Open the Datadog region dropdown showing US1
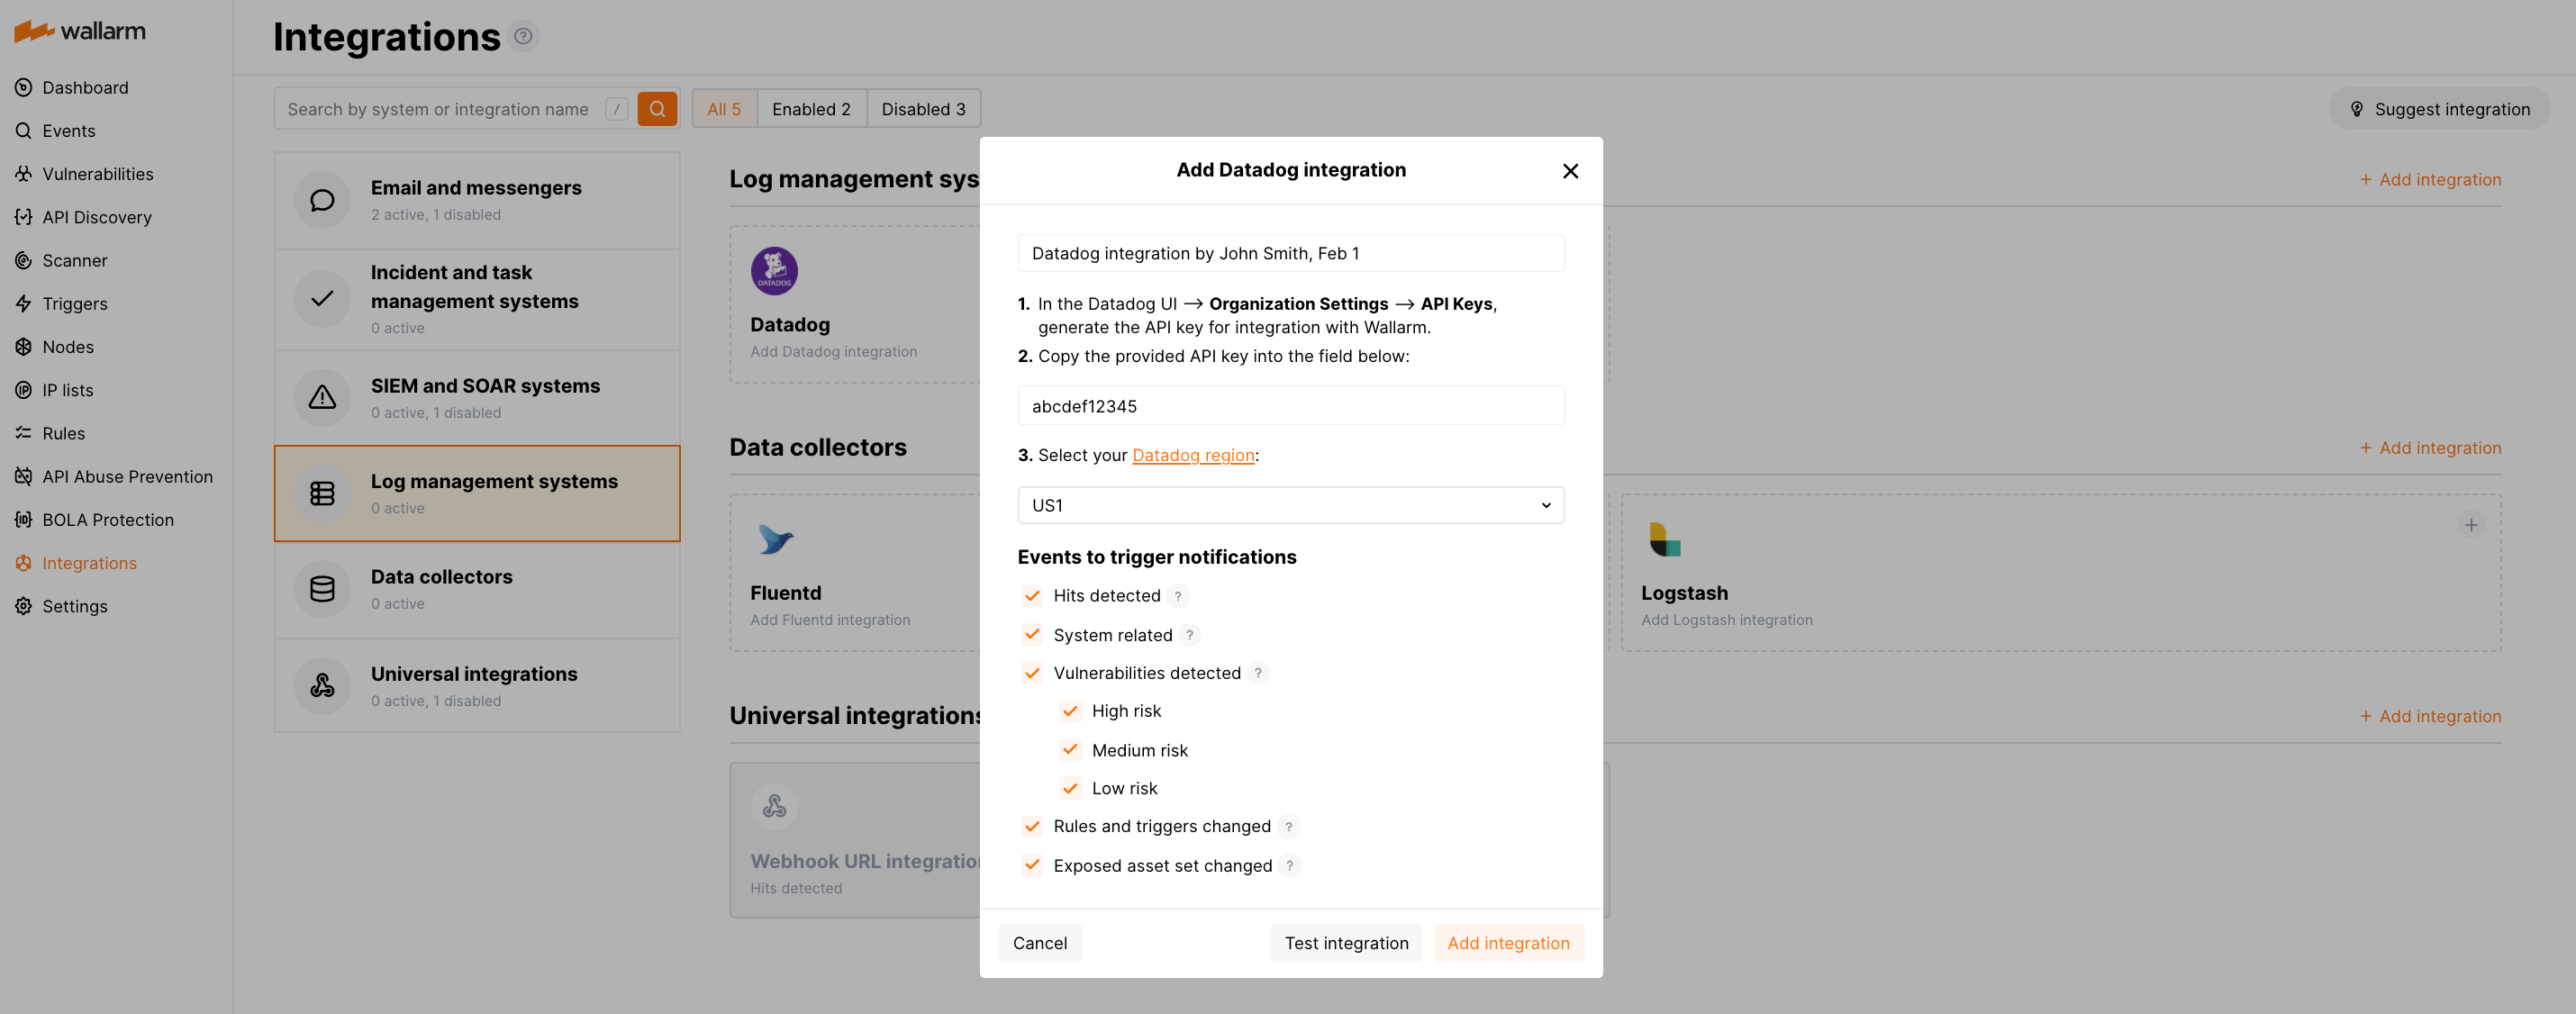 [x=1290, y=505]
